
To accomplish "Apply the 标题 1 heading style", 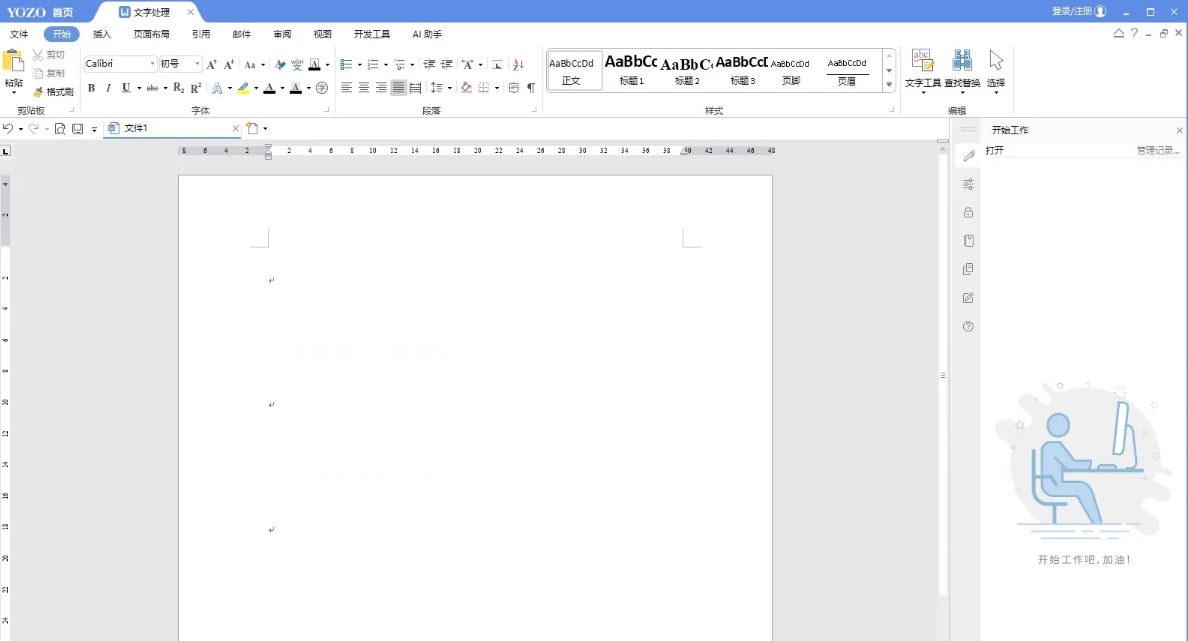I will (x=631, y=70).
